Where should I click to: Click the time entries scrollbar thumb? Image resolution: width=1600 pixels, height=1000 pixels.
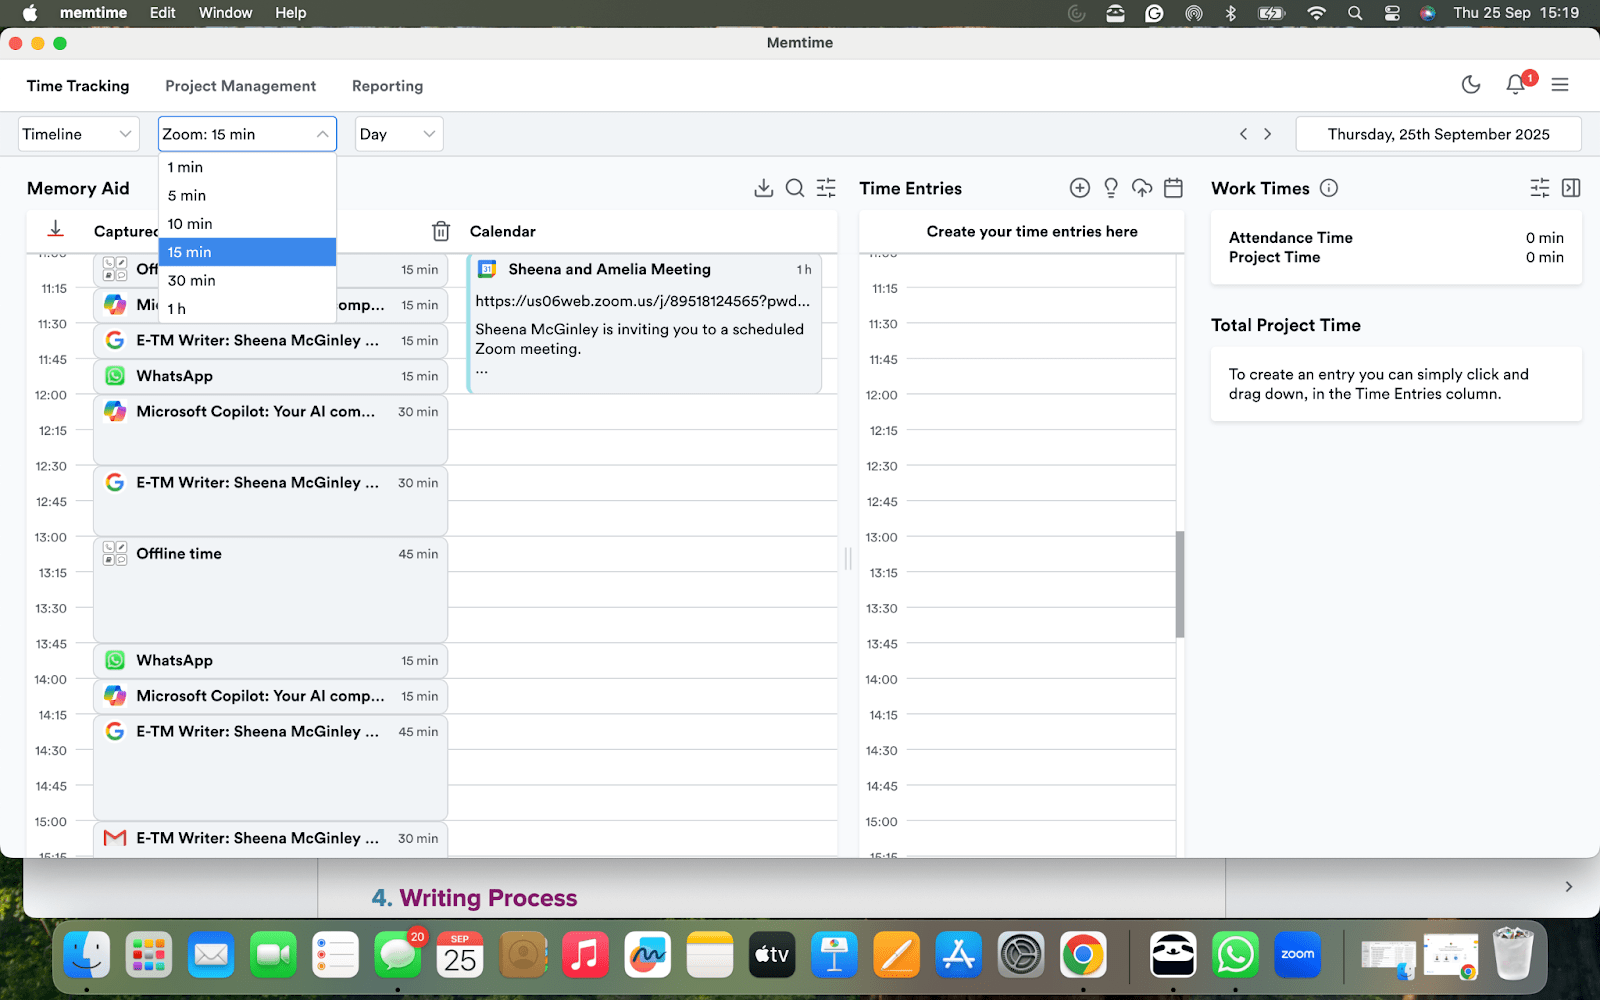point(1180,584)
